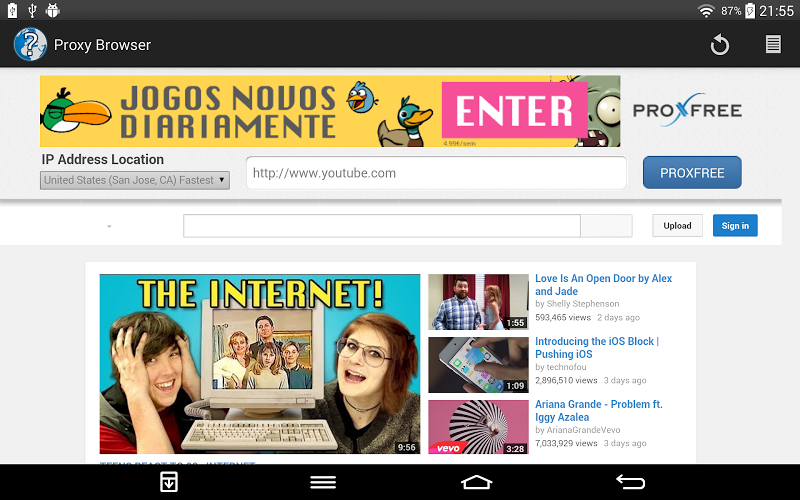
Task: Focus the proxy URL input field
Action: tap(436, 173)
